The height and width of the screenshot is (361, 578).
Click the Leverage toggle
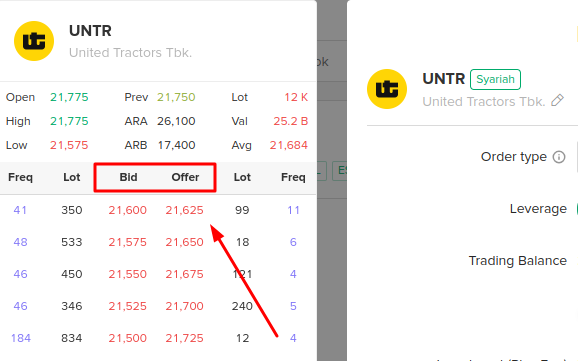[577, 209]
